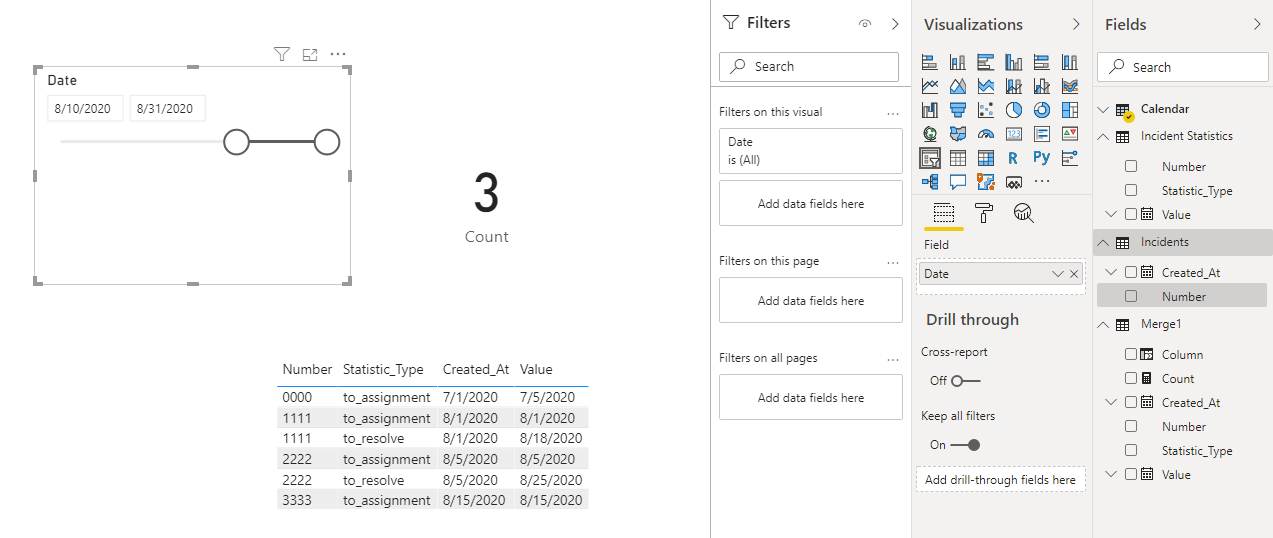
Task: Click Add drill-through fields here
Action: (x=1000, y=480)
